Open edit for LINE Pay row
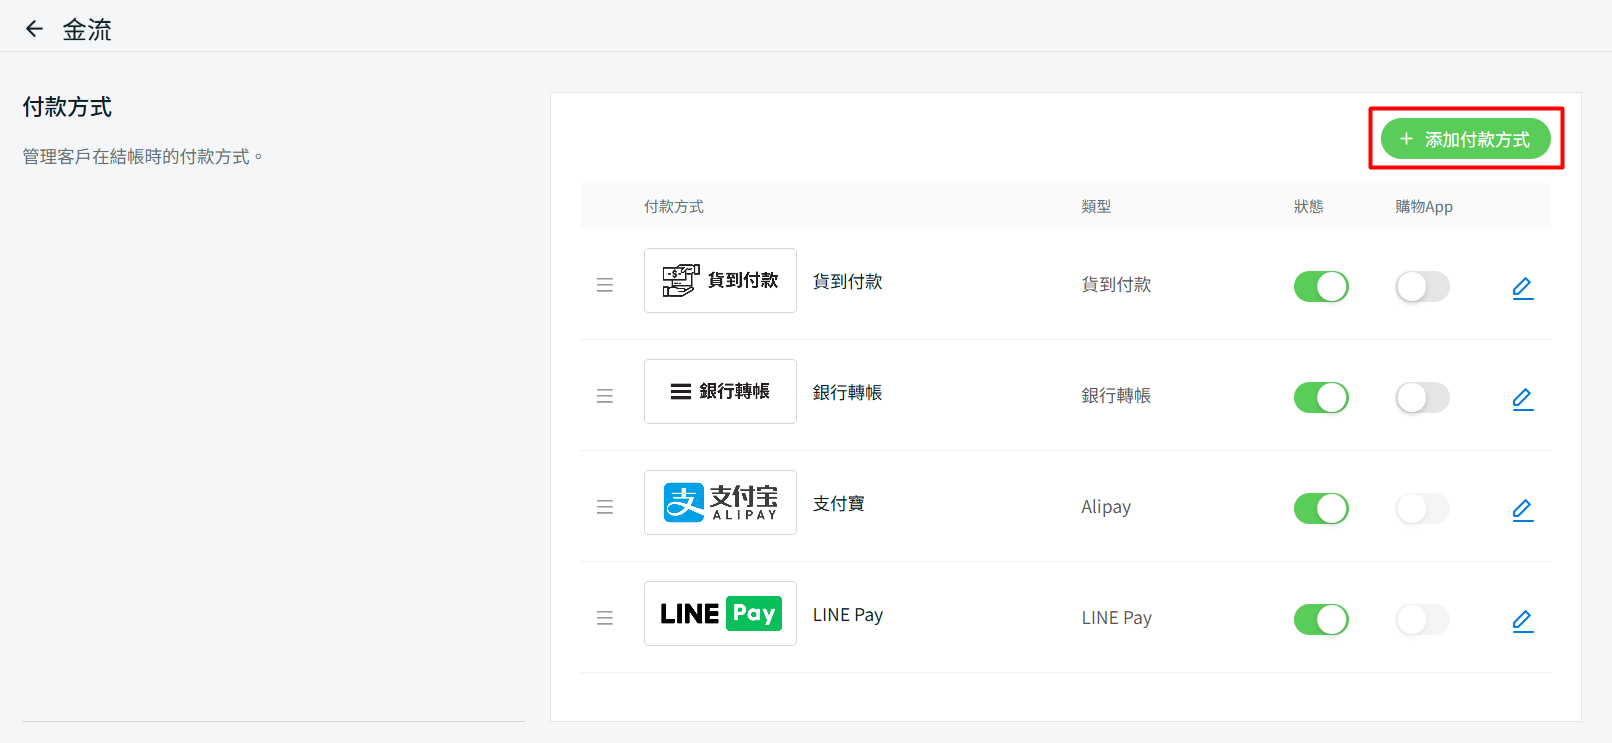The image size is (1612, 743). [x=1522, y=621]
